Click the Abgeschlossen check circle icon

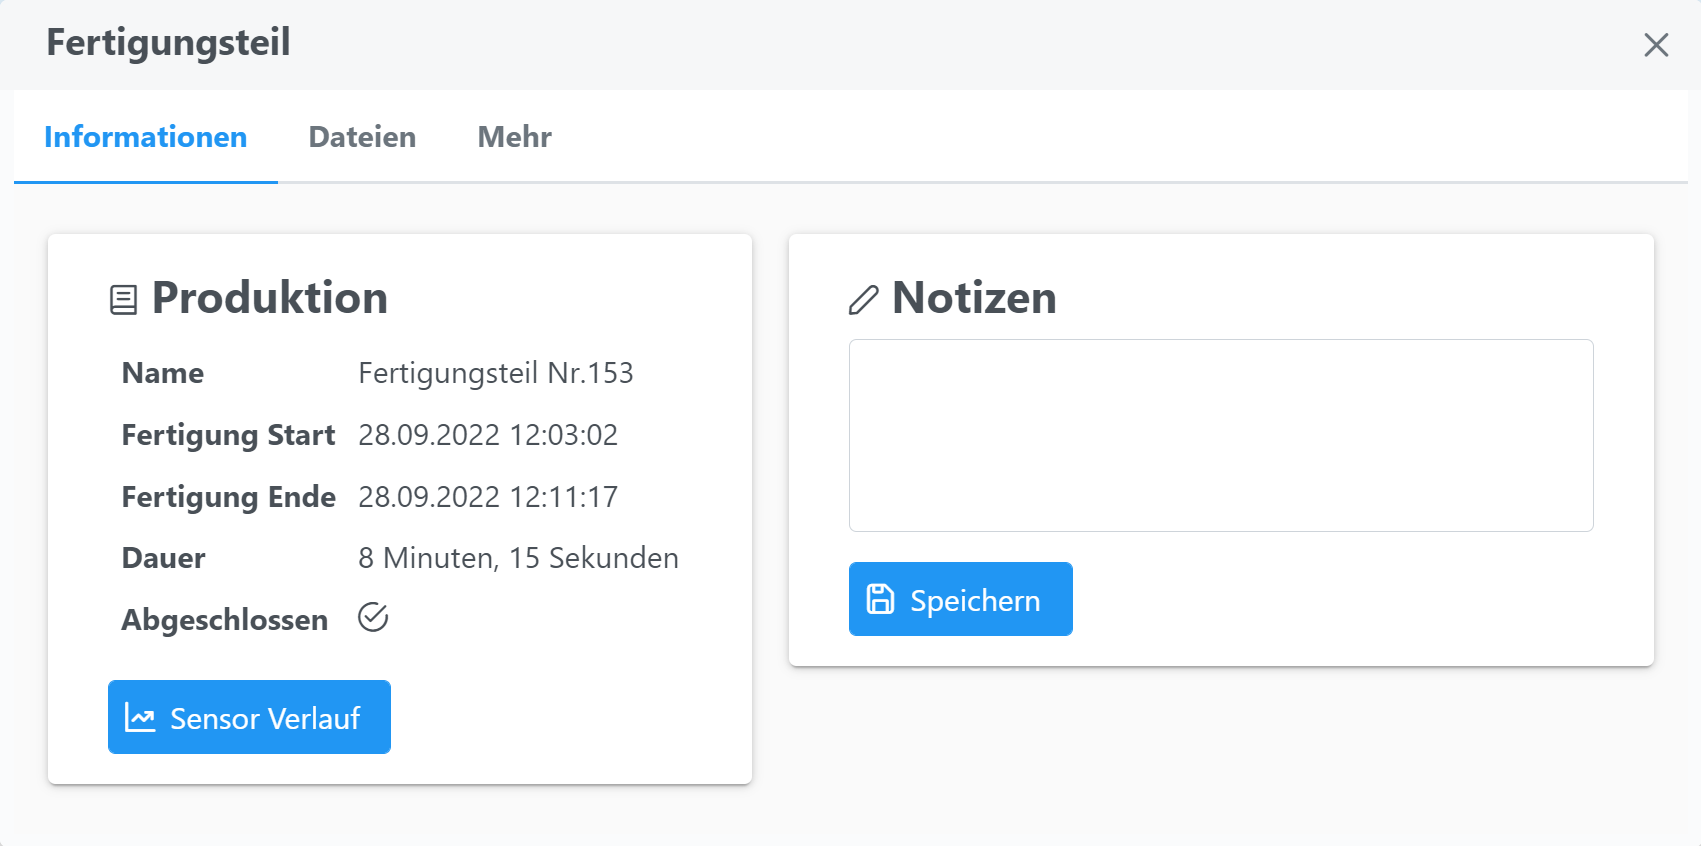373,618
